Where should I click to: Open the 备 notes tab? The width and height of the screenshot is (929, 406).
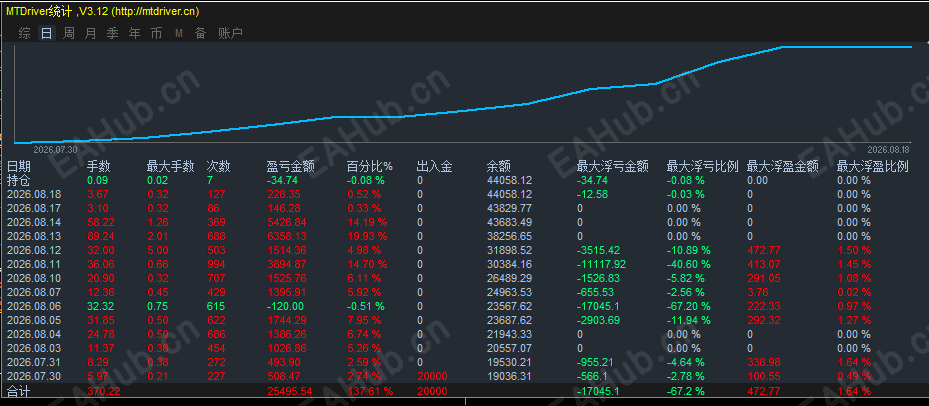point(200,33)
